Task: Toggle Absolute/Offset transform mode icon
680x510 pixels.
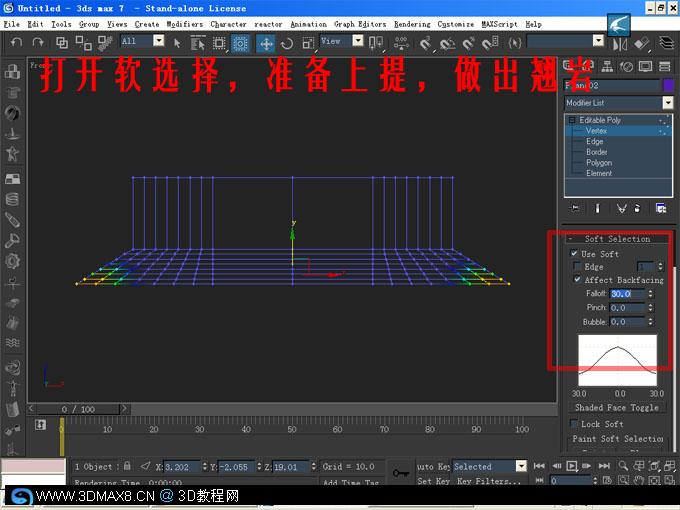Action: coord(145,466)
